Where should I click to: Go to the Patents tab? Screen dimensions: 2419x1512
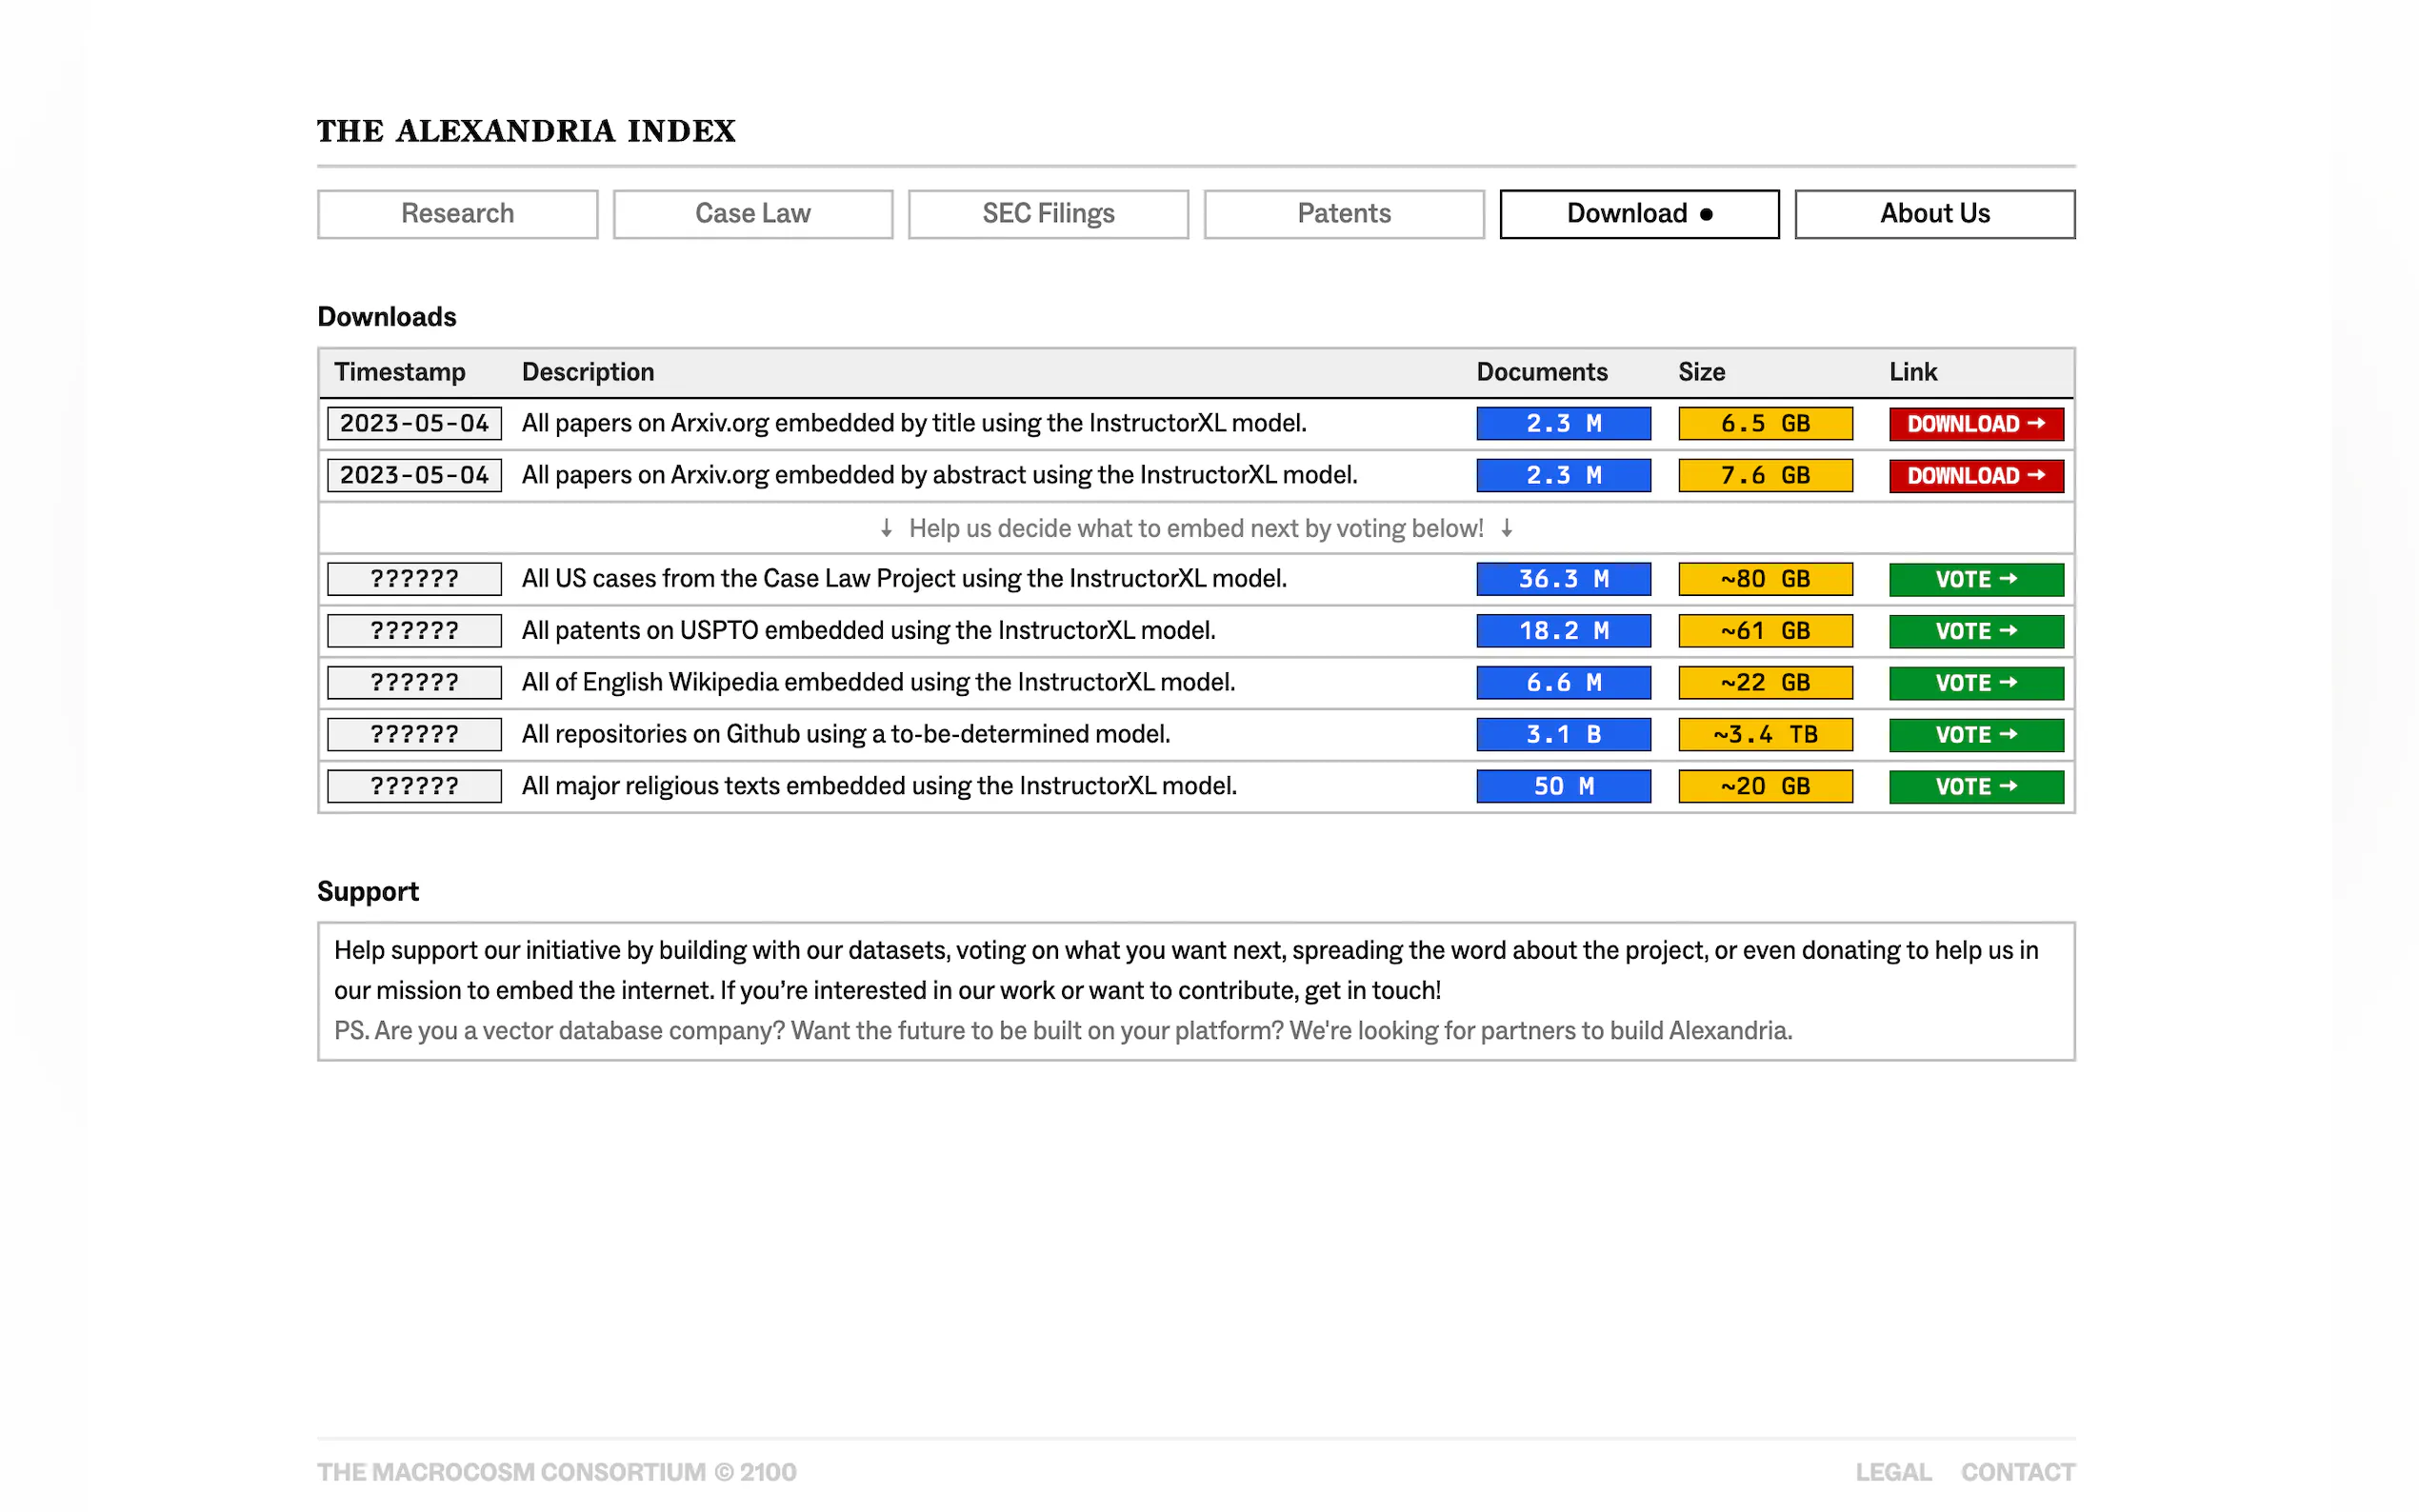click(x=1343, y=214)
